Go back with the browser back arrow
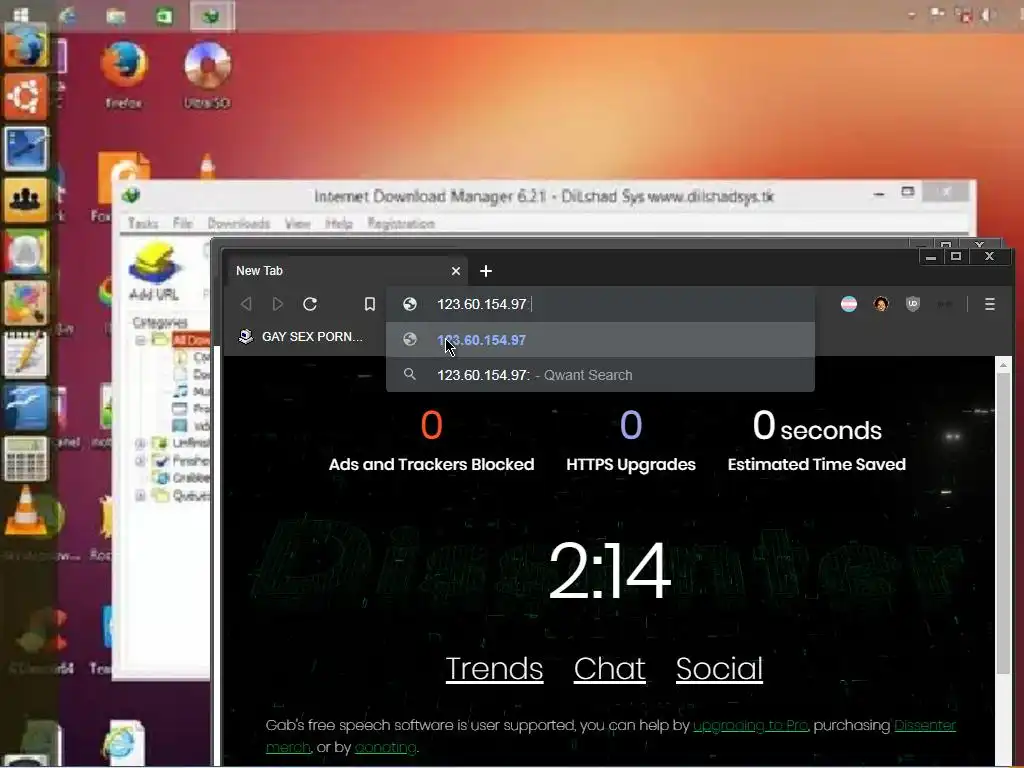 coord(246,304)
